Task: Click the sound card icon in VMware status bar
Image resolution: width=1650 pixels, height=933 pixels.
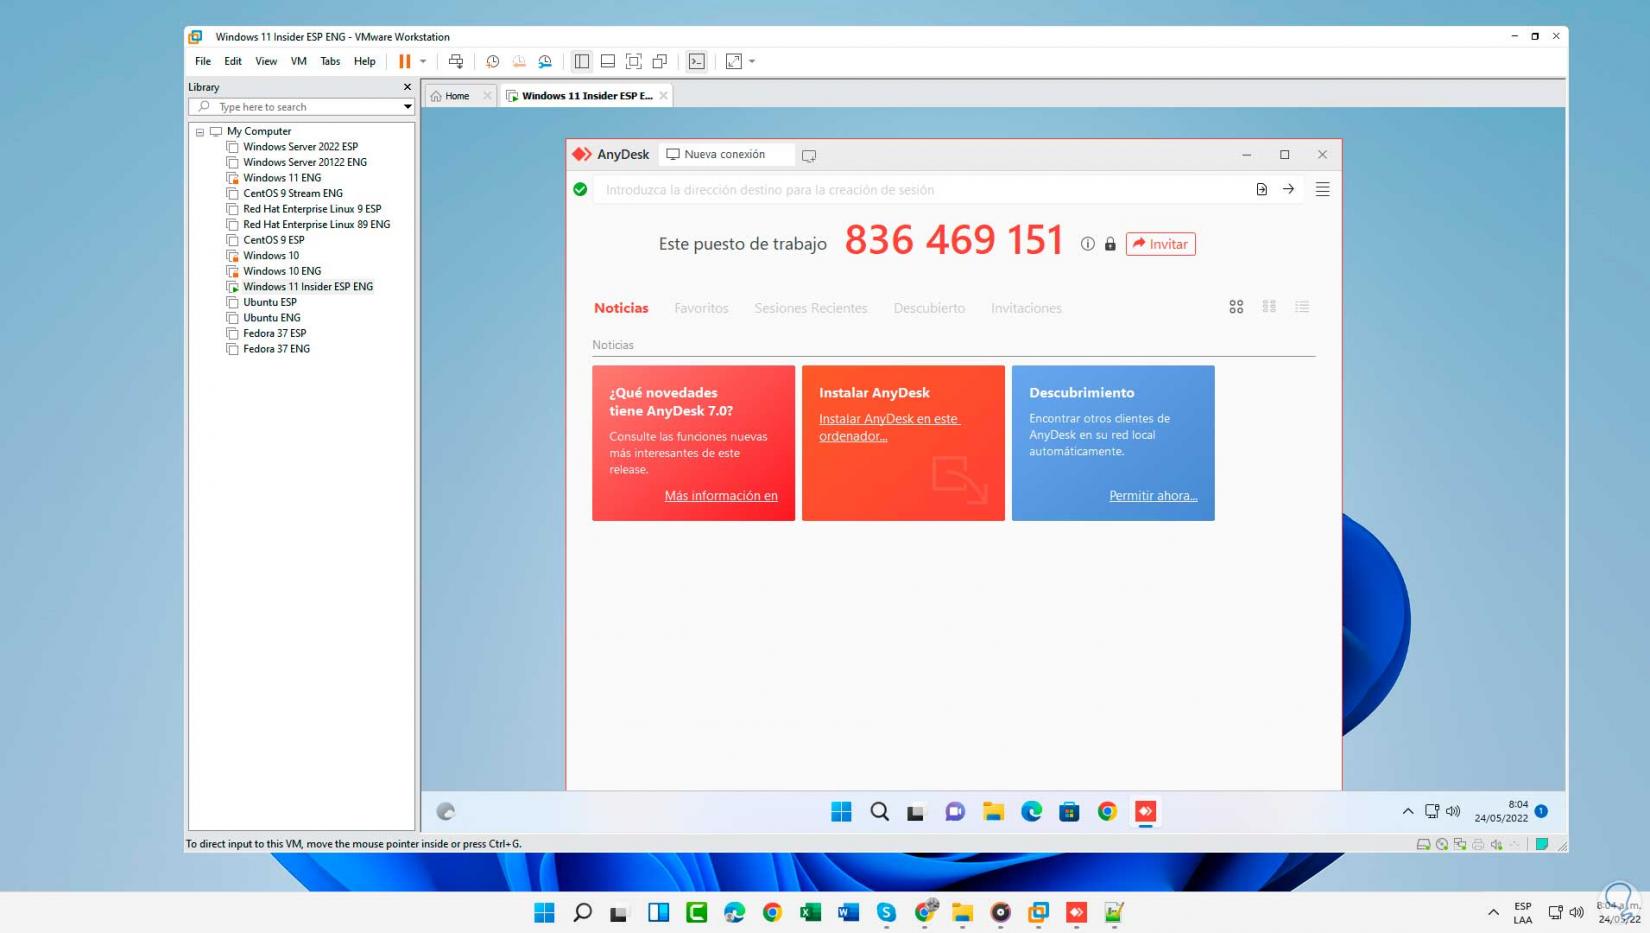Action: click(1497, 844)
